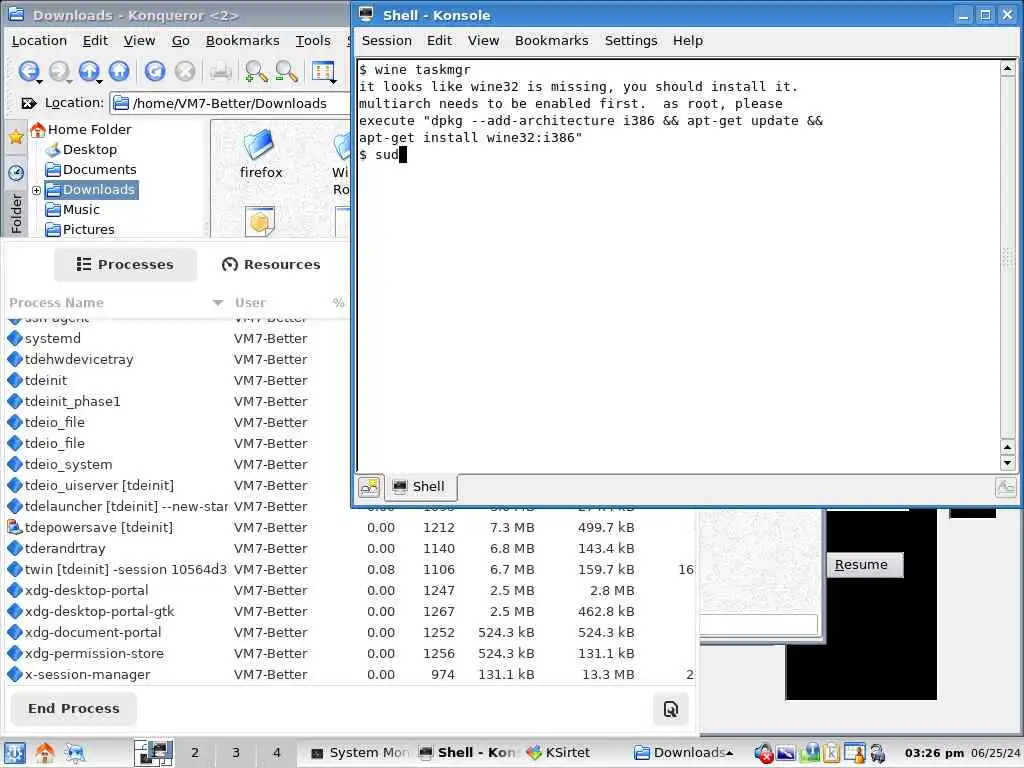
Task: Switch to virtual desktop 3
Action: [x=236, y=752]
